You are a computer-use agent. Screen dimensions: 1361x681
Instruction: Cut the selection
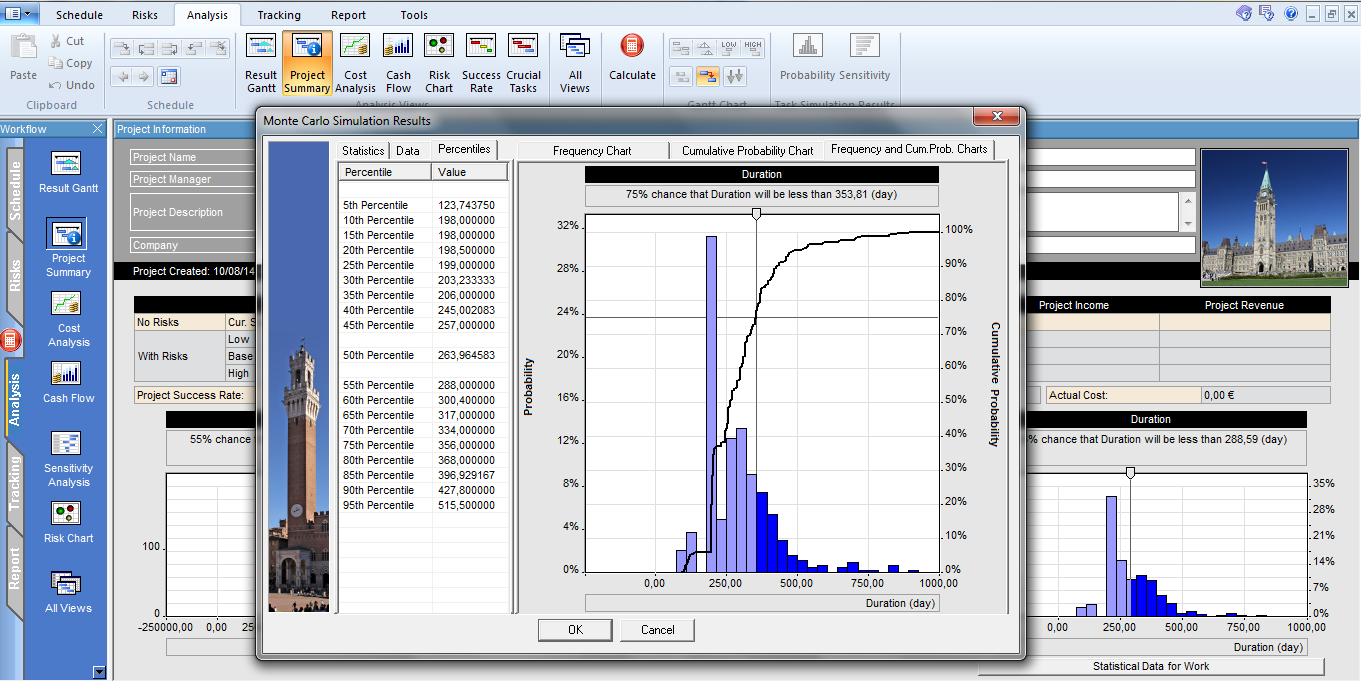(x=66, y=41)
